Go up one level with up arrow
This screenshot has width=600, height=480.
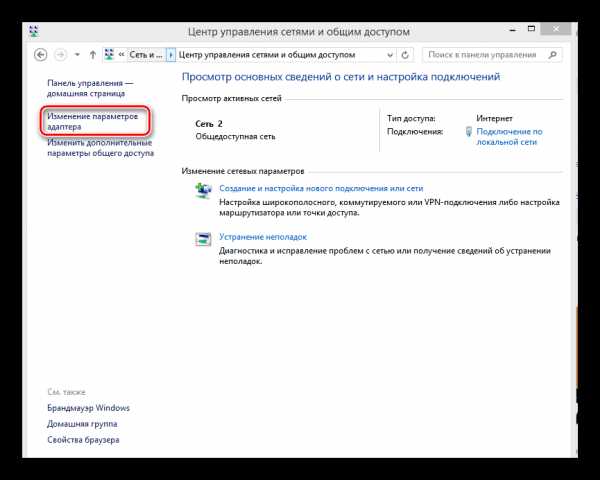(93, 55)
